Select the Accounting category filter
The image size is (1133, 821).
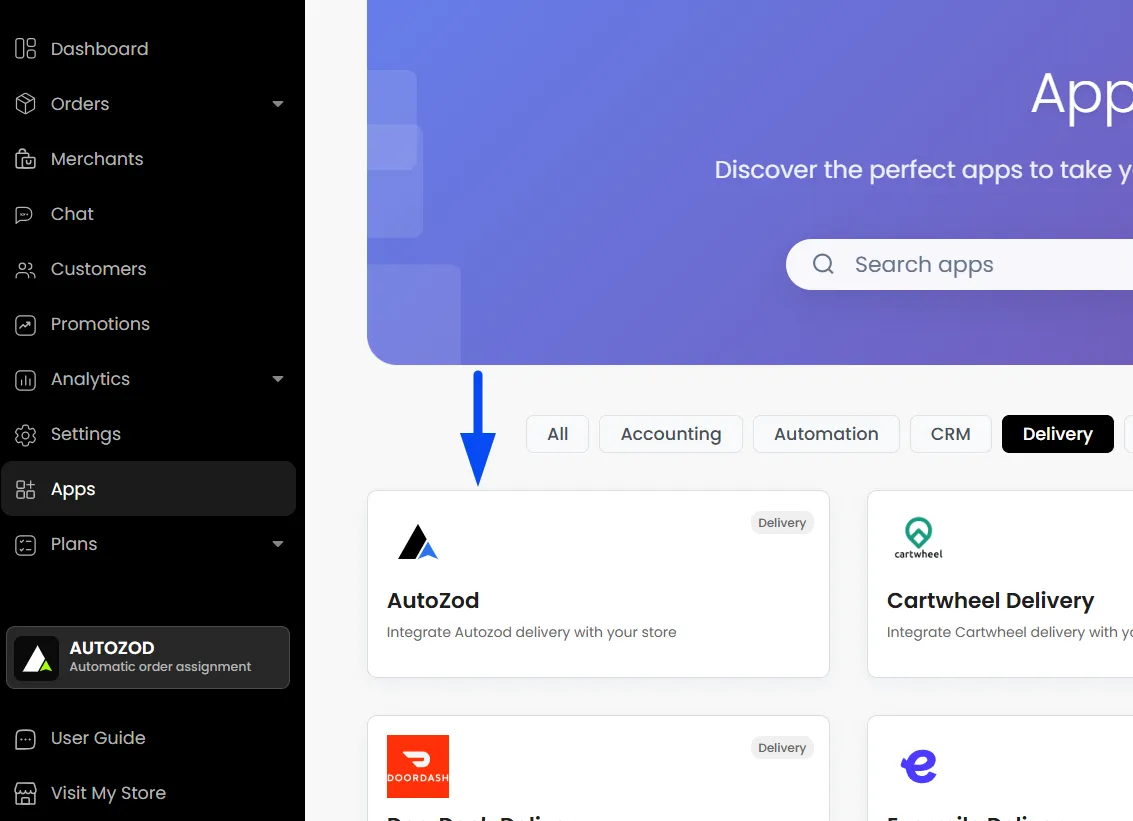point(671,434)
